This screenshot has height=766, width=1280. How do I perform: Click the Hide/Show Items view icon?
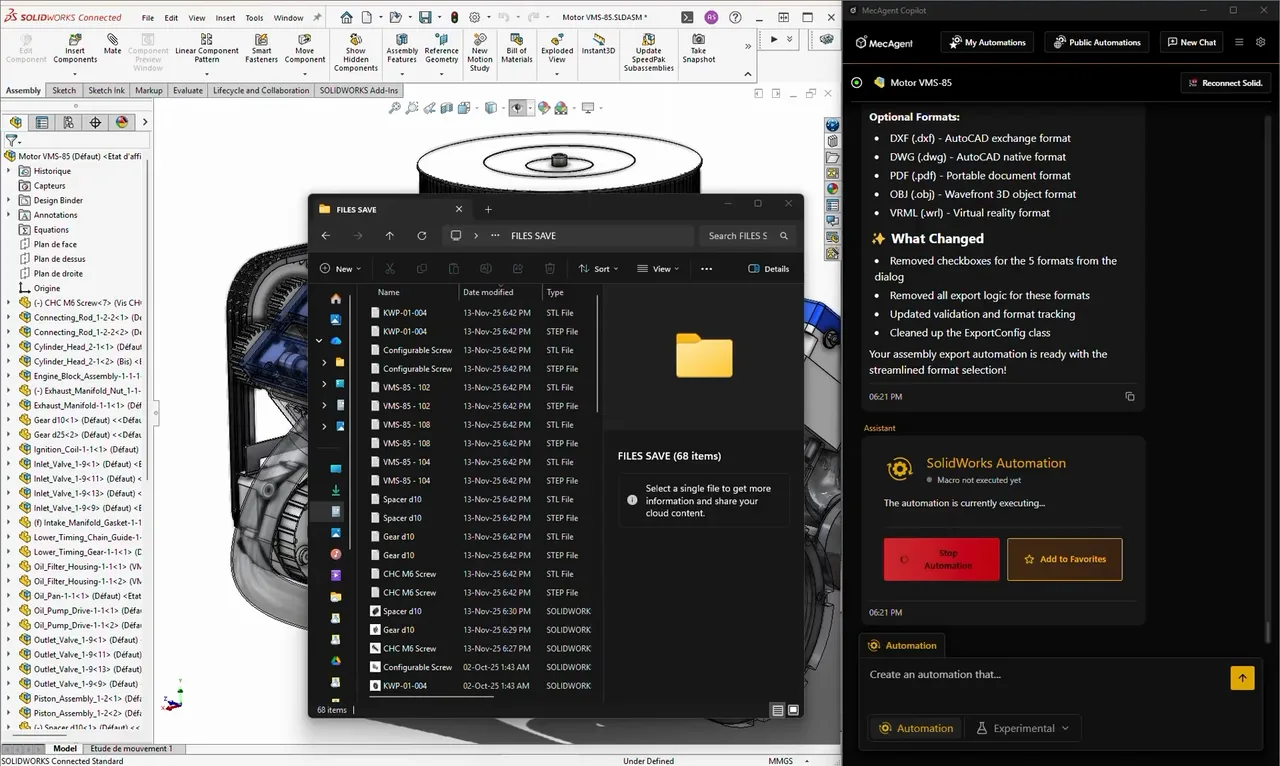point(517,108)
